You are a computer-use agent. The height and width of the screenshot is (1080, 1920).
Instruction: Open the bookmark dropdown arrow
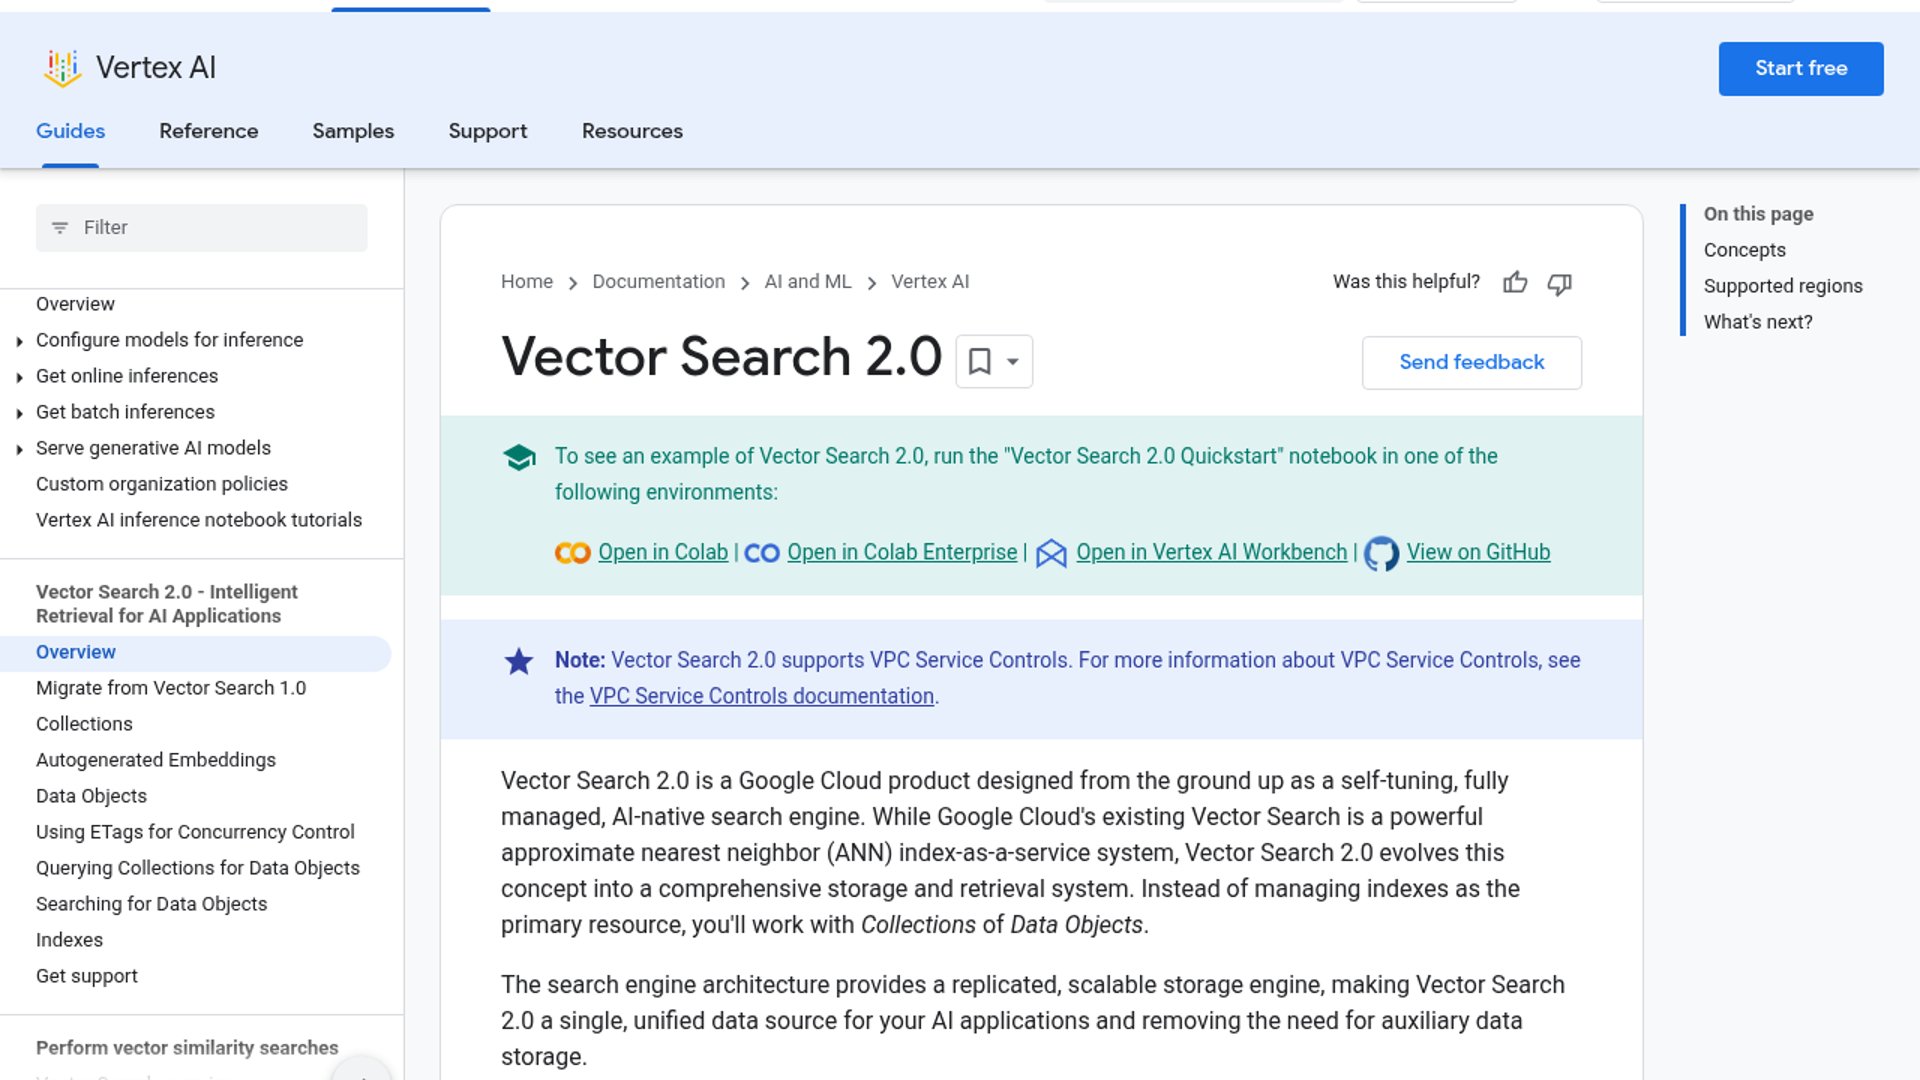point(1013,361)
